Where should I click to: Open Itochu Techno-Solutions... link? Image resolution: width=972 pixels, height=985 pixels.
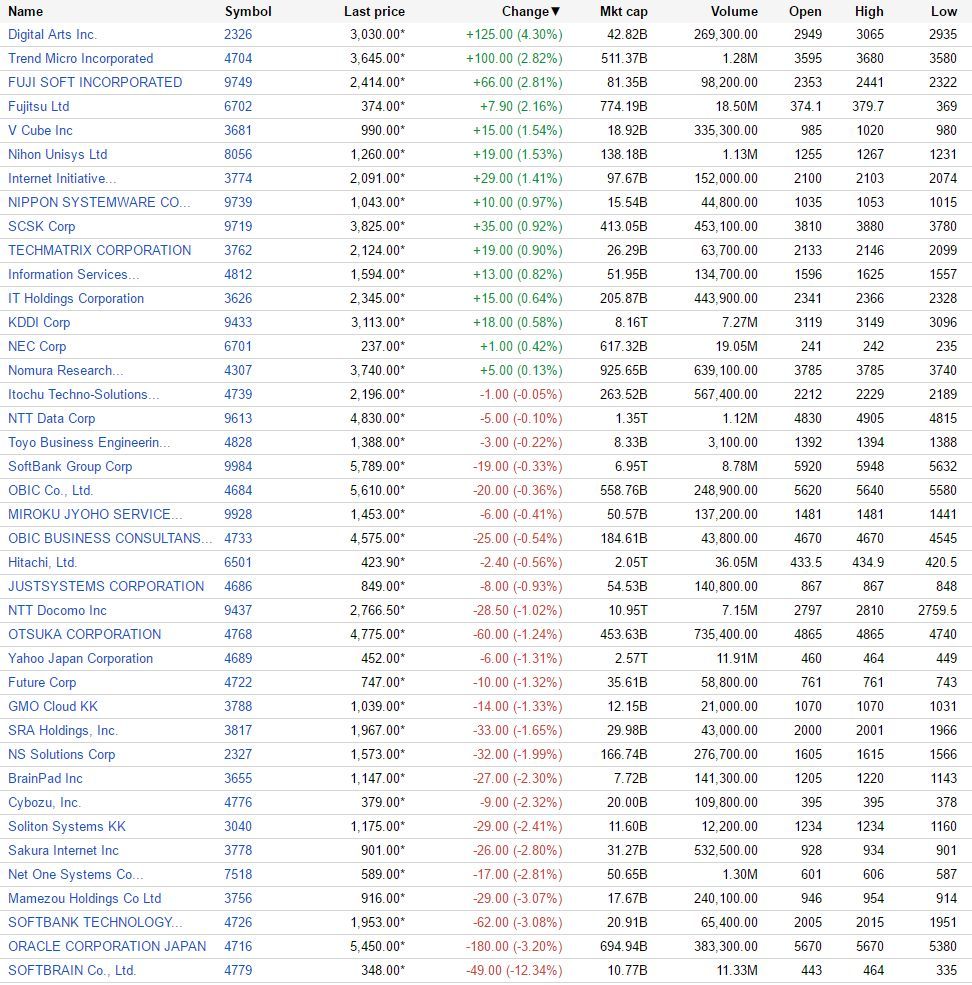[x=84, y=395]
